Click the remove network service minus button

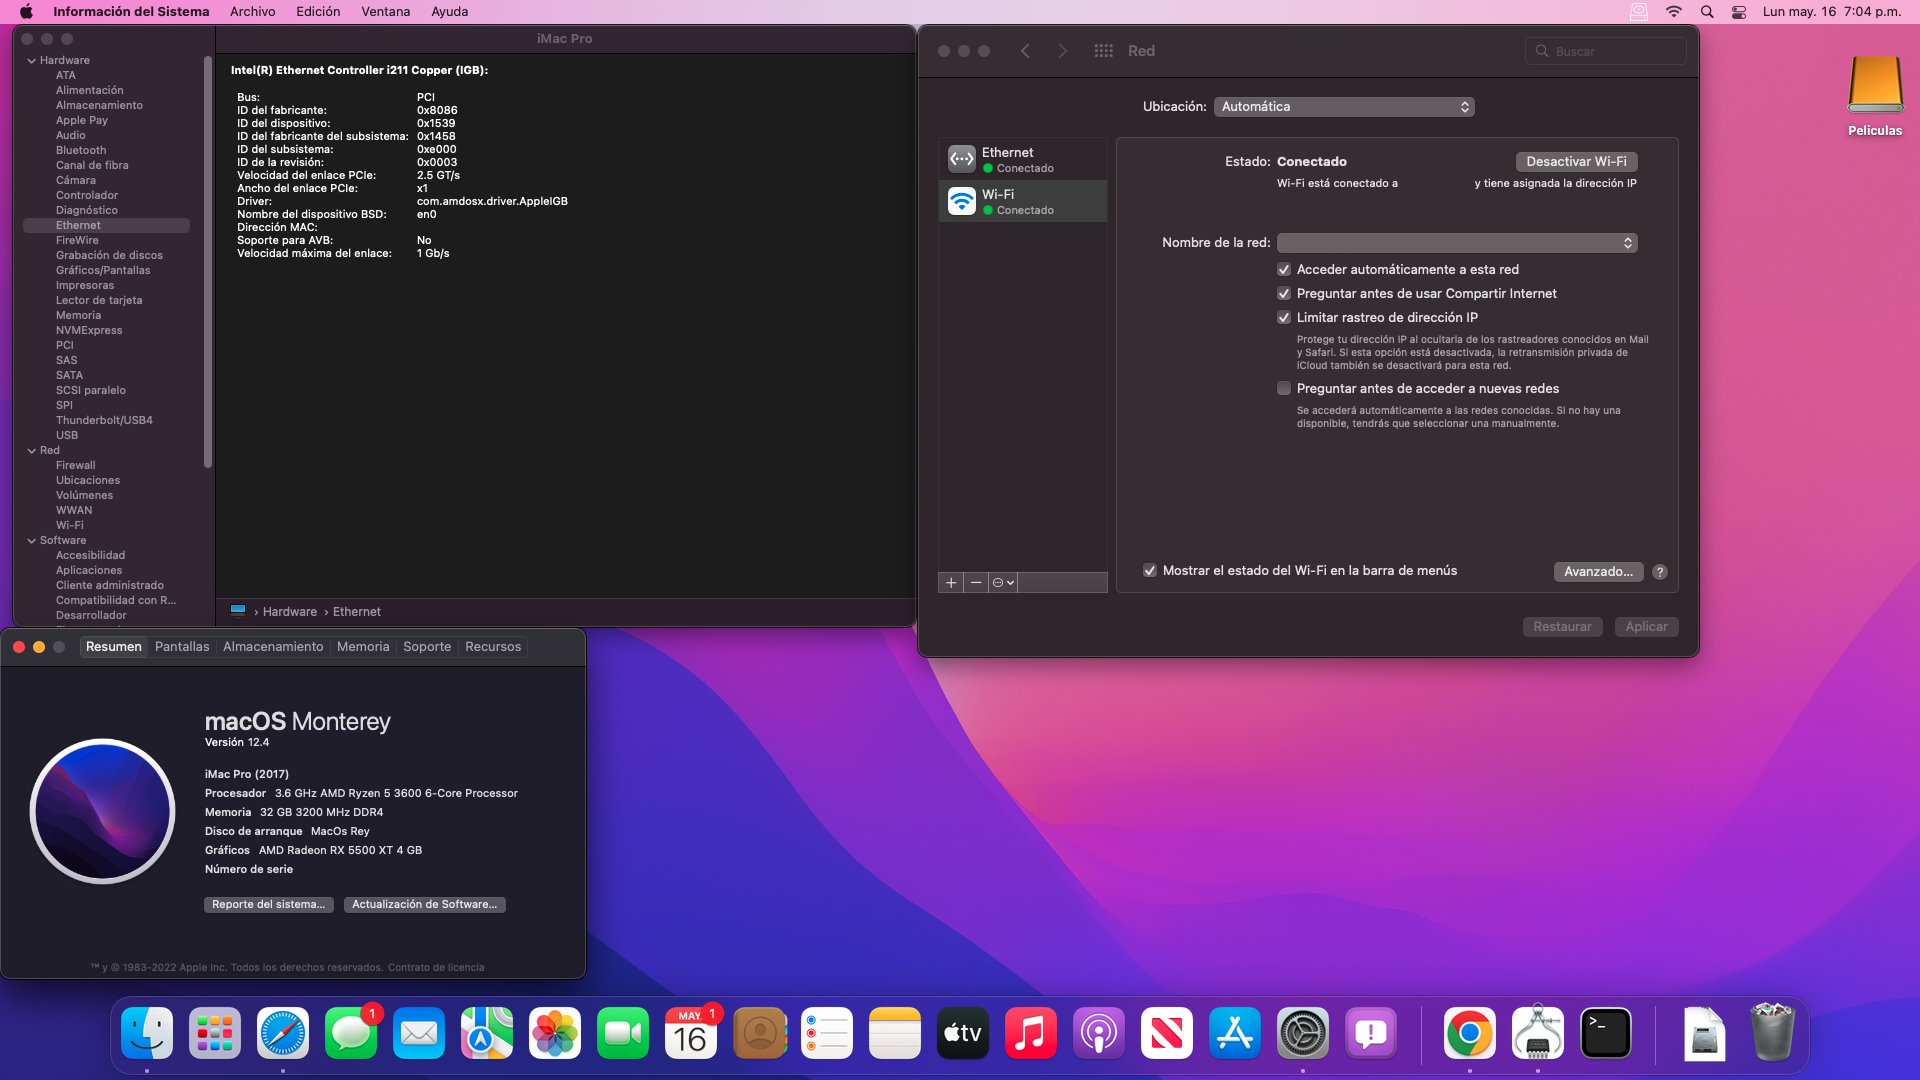click(x=976, y=582)
